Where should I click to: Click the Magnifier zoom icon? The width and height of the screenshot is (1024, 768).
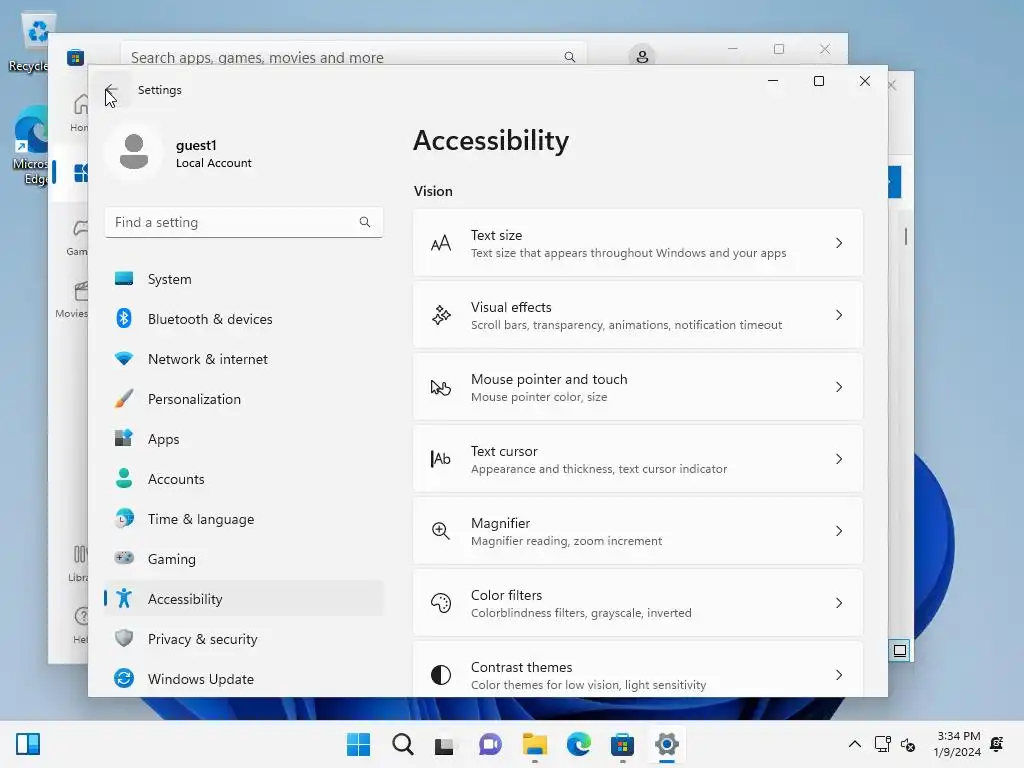[441, 531]
